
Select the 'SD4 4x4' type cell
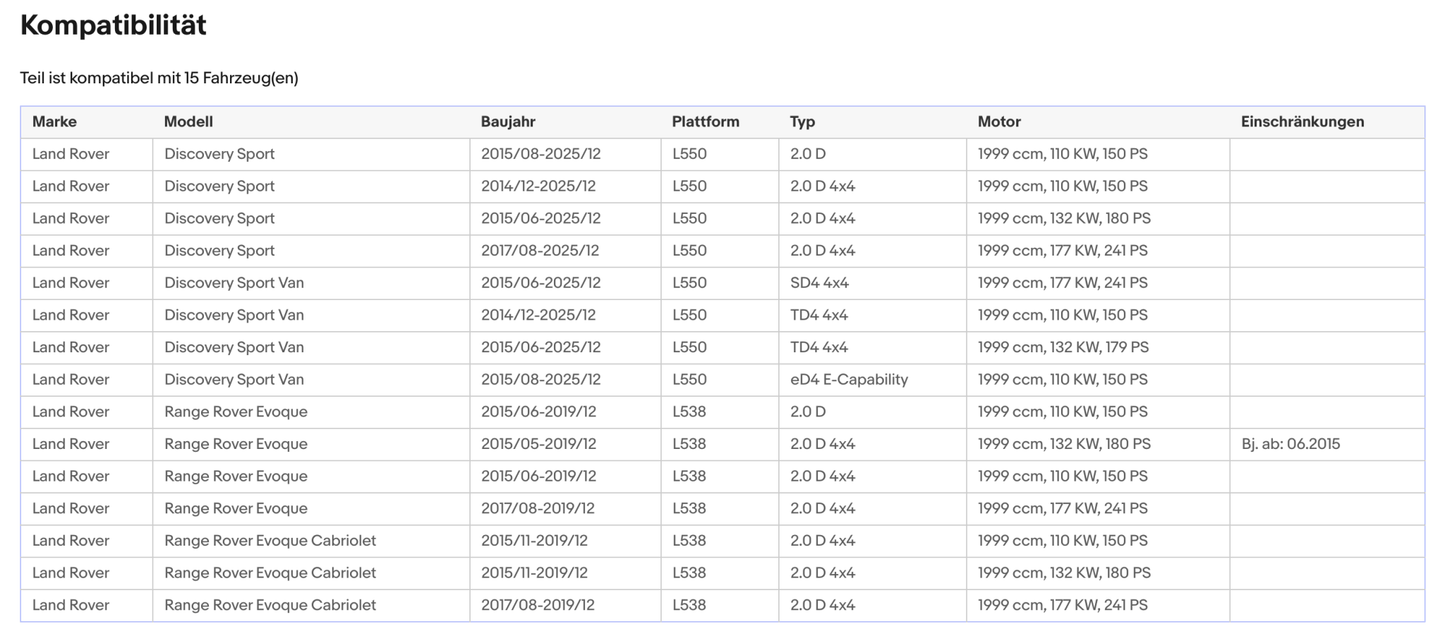[819, 283]
